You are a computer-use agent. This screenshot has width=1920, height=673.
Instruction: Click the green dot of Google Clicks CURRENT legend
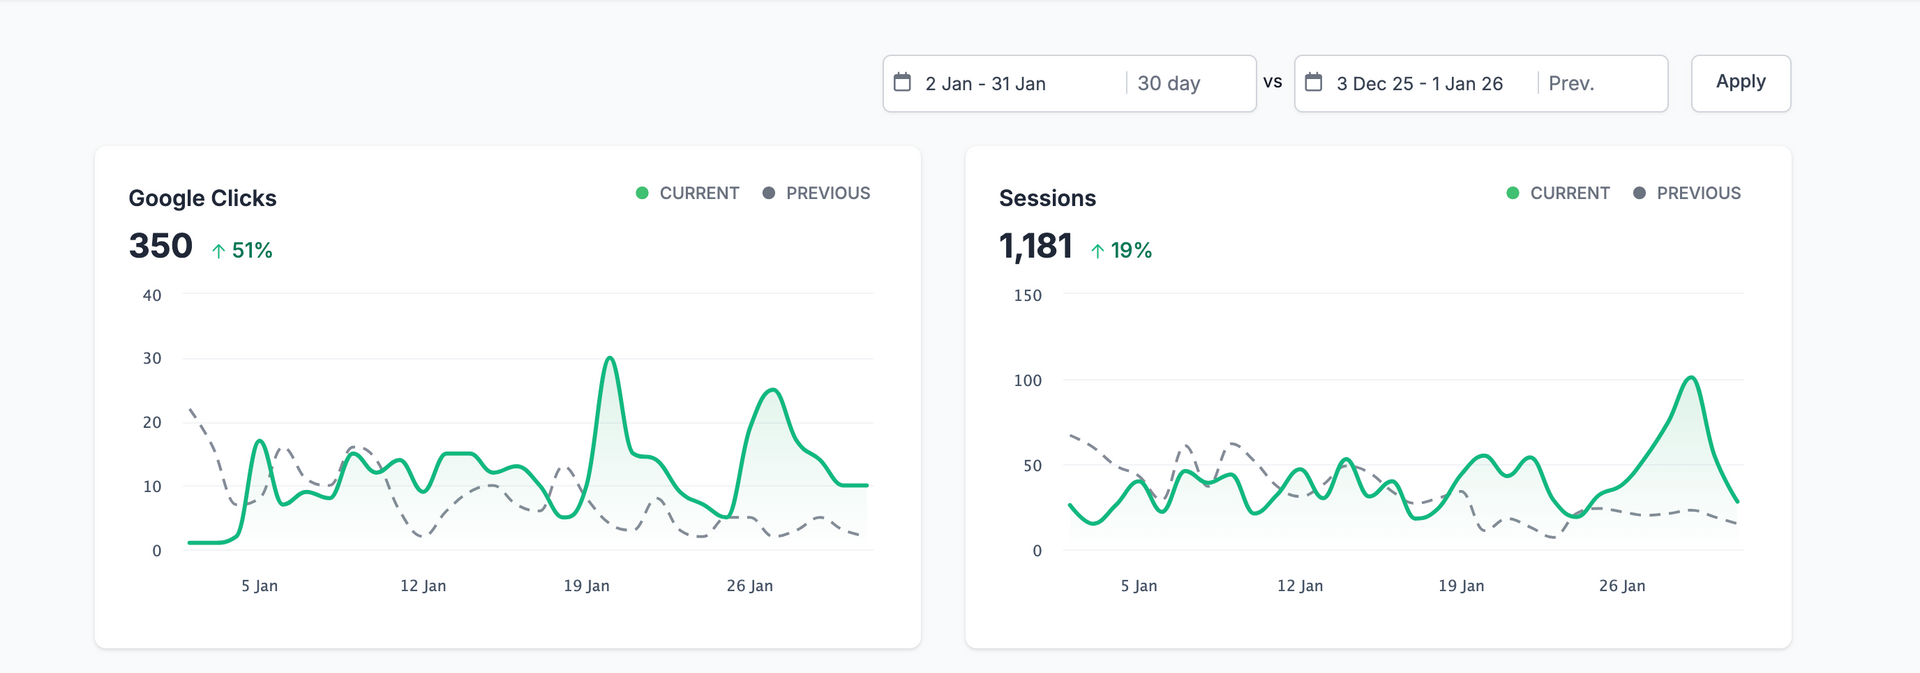point(642,193)
